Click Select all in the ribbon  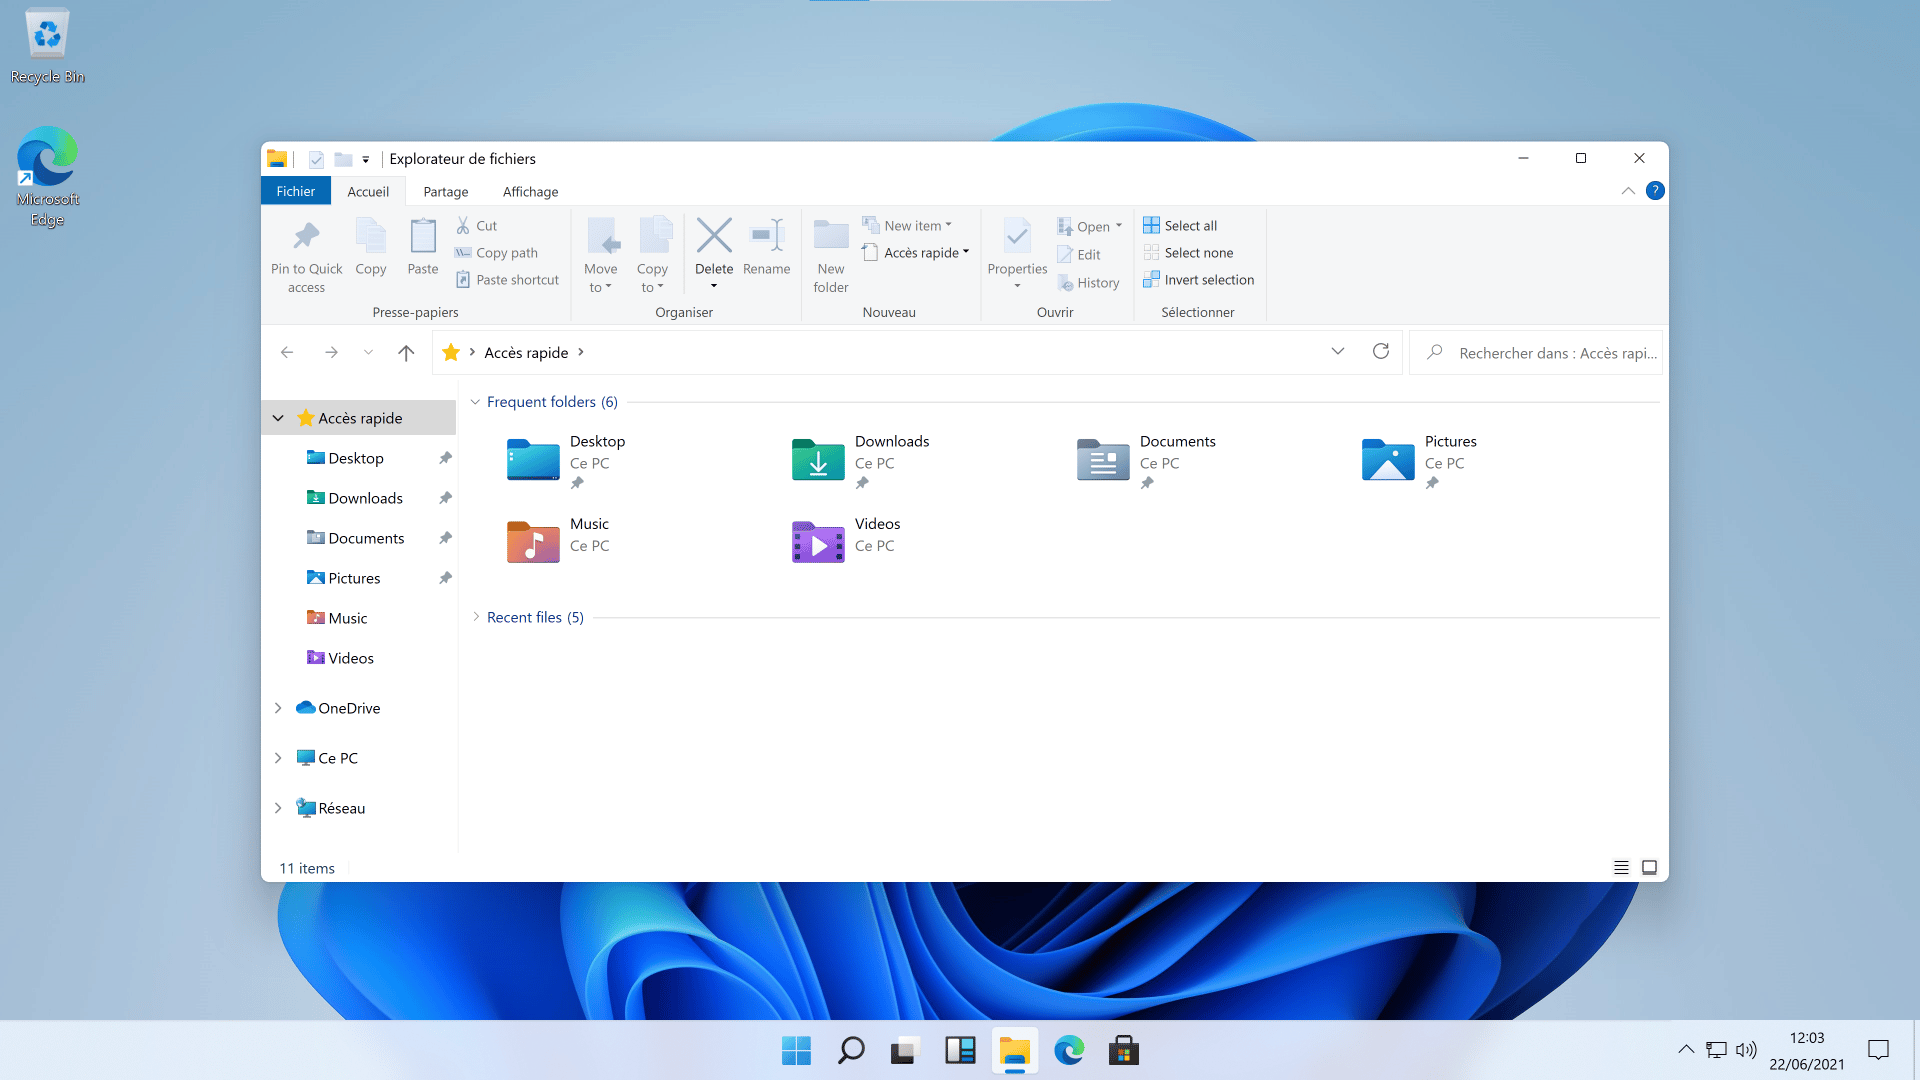[x=1180, y=225]
